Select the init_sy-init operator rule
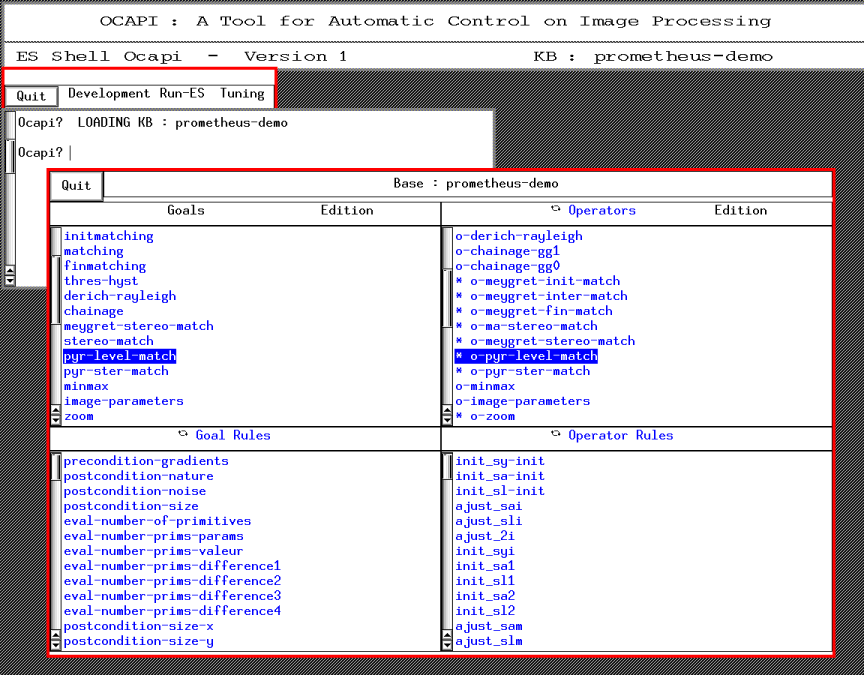 500,461
